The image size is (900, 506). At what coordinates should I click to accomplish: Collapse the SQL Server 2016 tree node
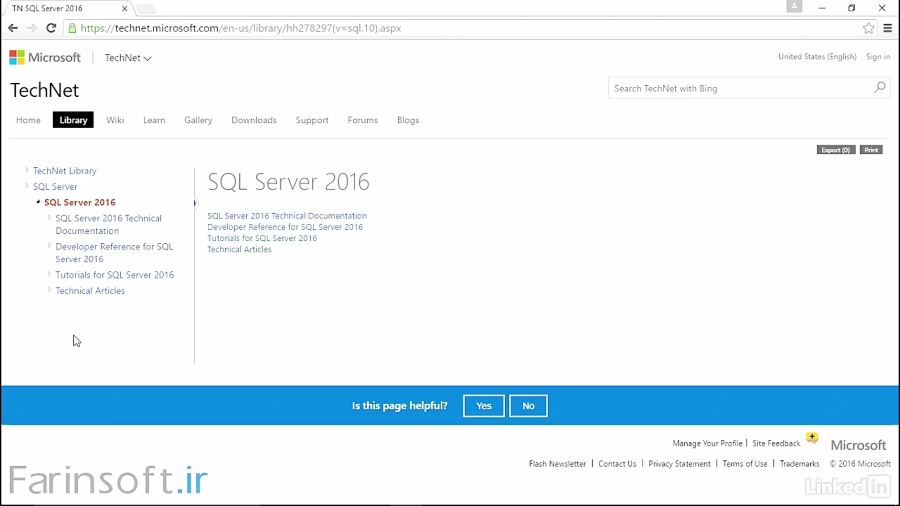38,202
